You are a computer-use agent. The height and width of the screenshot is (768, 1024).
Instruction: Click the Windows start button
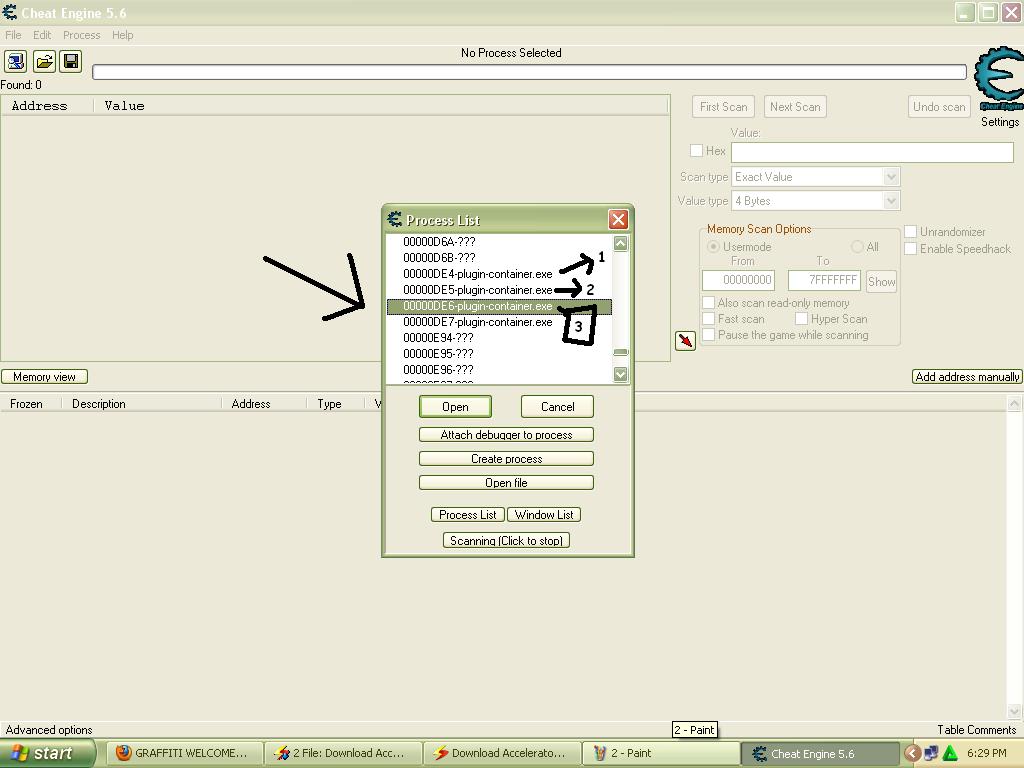click(46, 753)
